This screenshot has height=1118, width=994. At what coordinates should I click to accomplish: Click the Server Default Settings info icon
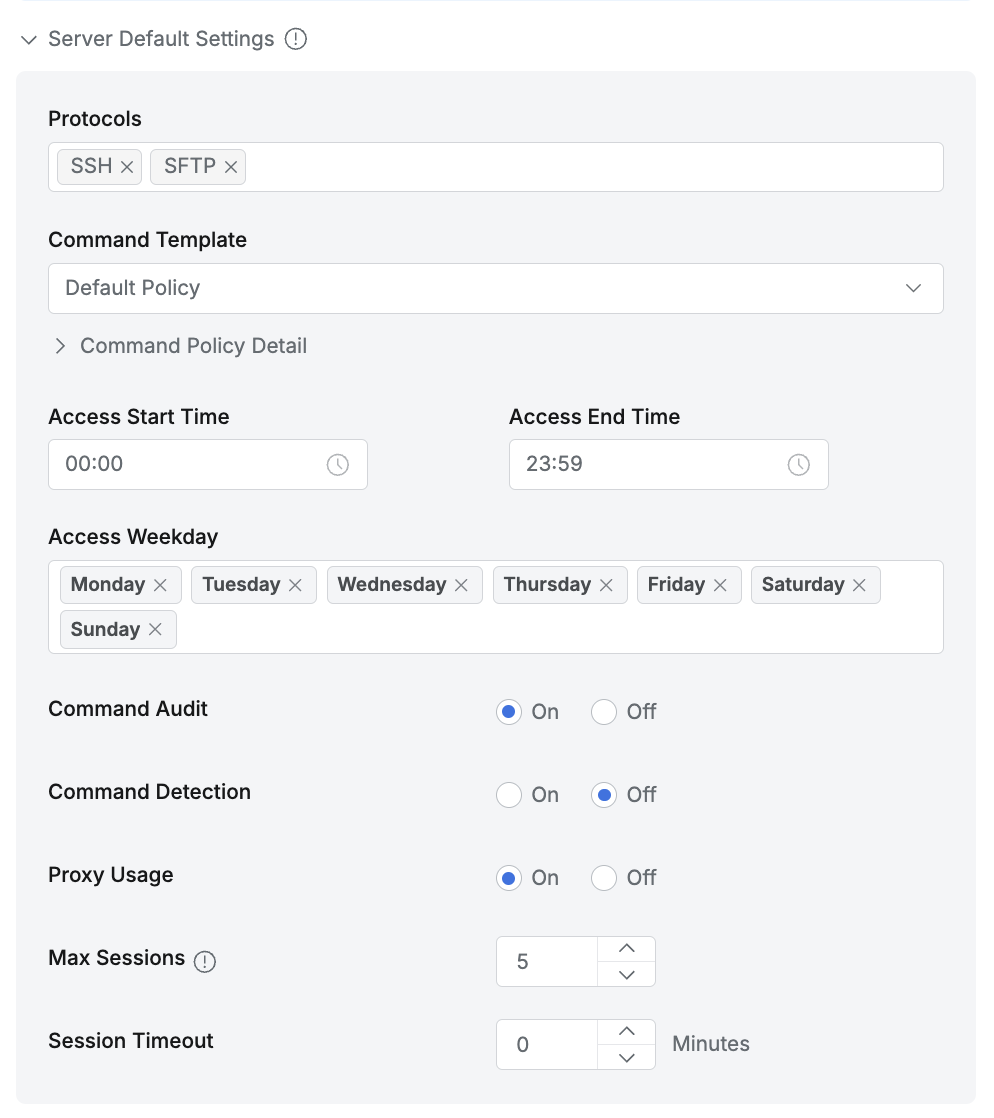click(x=296, y=39)
